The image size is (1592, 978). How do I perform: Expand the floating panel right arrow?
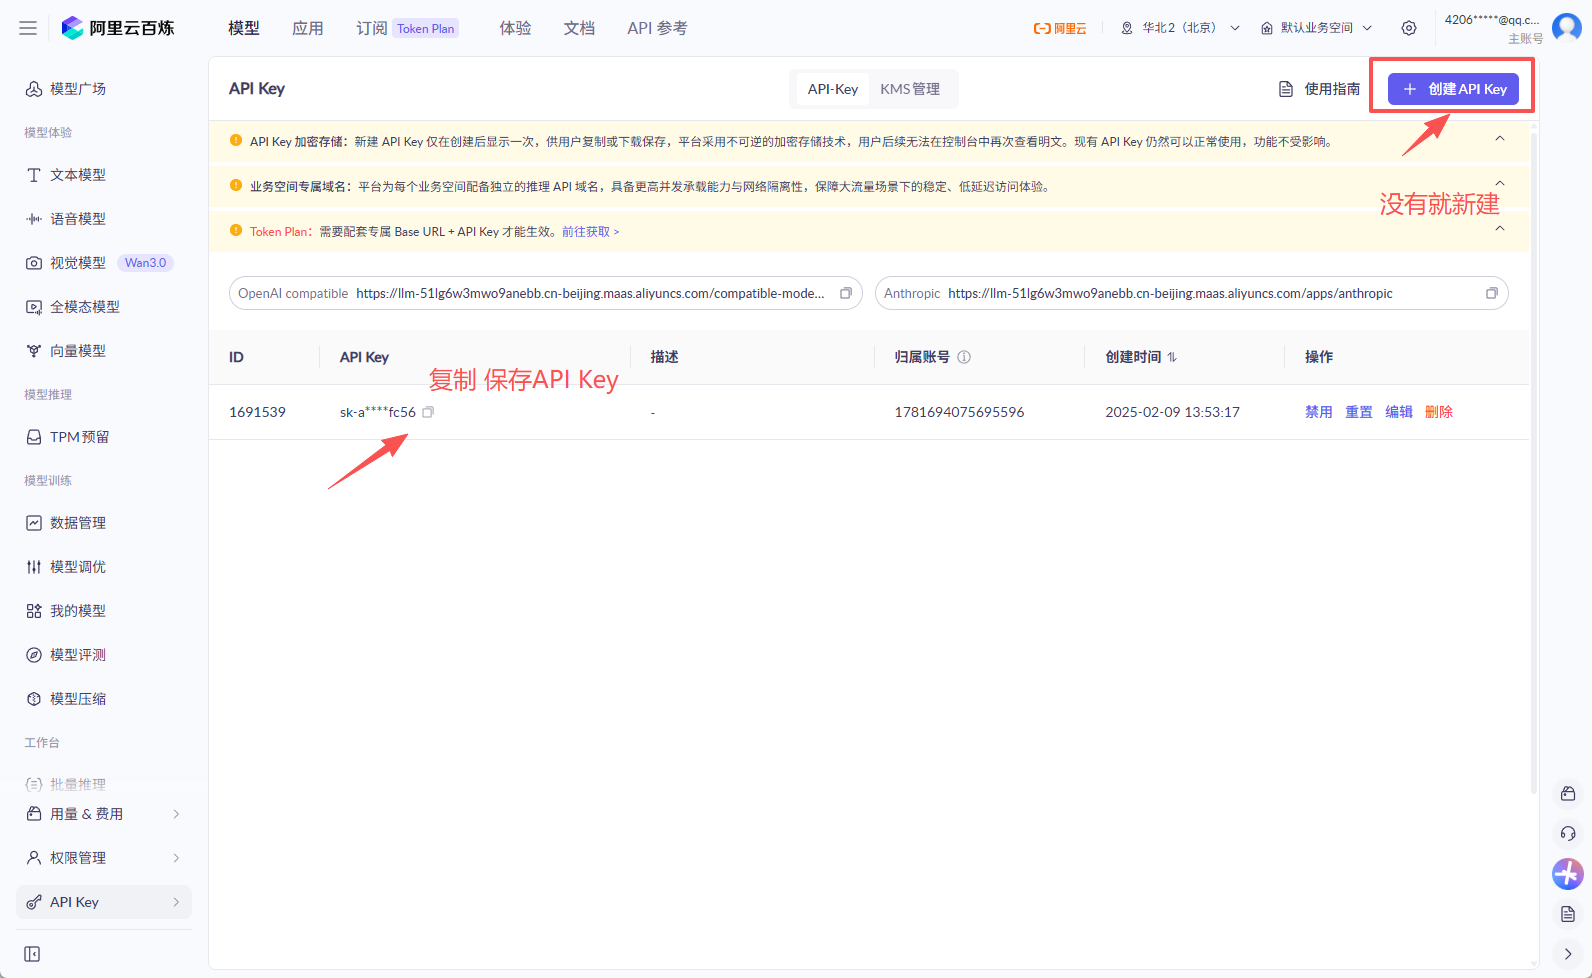click(1568, 954)
